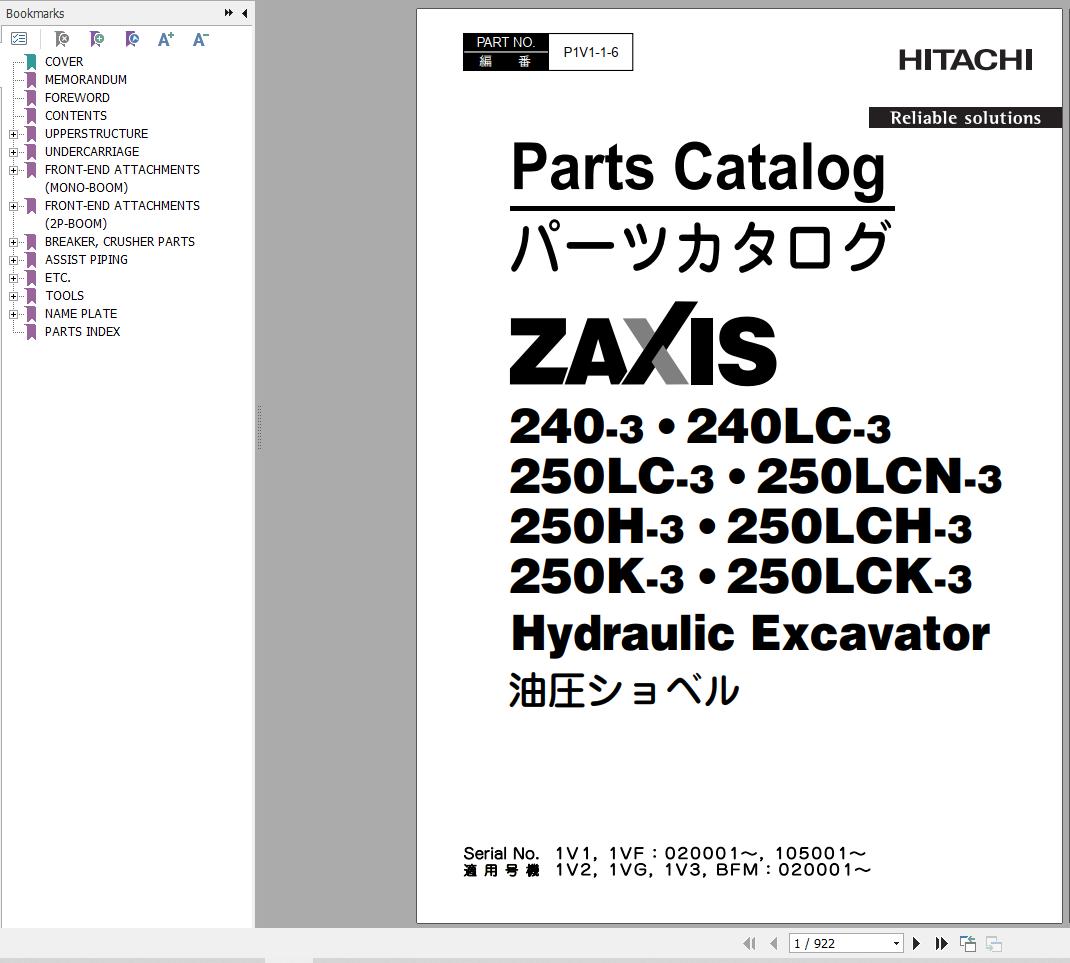Screen dimensions: 1070x963
Task: Collapse the Bookmarks panel with the left arrow
Action: click(x=244, y=13)
